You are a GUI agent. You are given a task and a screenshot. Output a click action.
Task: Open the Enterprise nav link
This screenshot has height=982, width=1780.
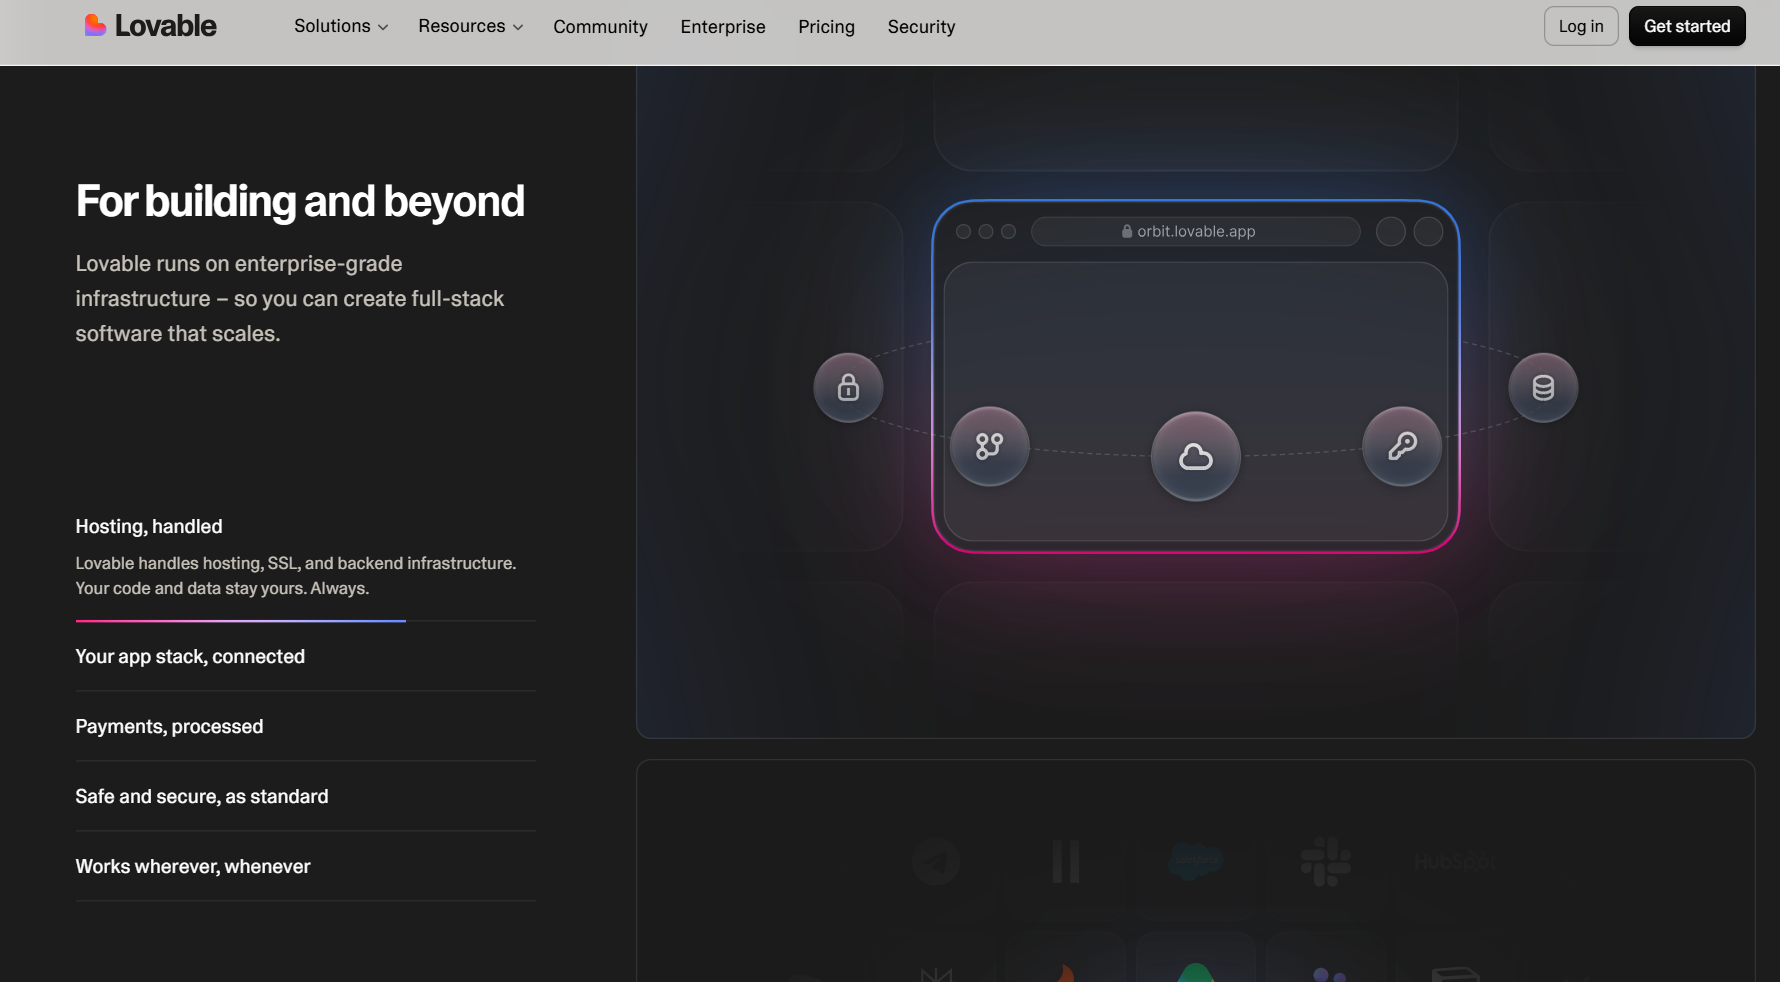[x=723, y=27]
